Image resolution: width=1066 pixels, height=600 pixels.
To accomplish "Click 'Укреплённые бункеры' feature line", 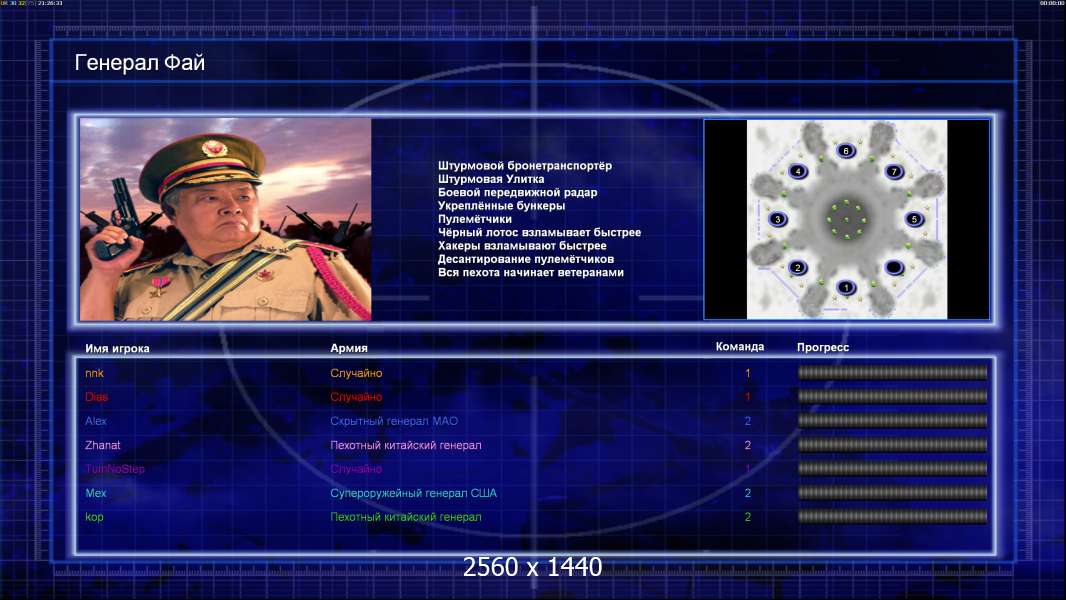I will 501,206.
